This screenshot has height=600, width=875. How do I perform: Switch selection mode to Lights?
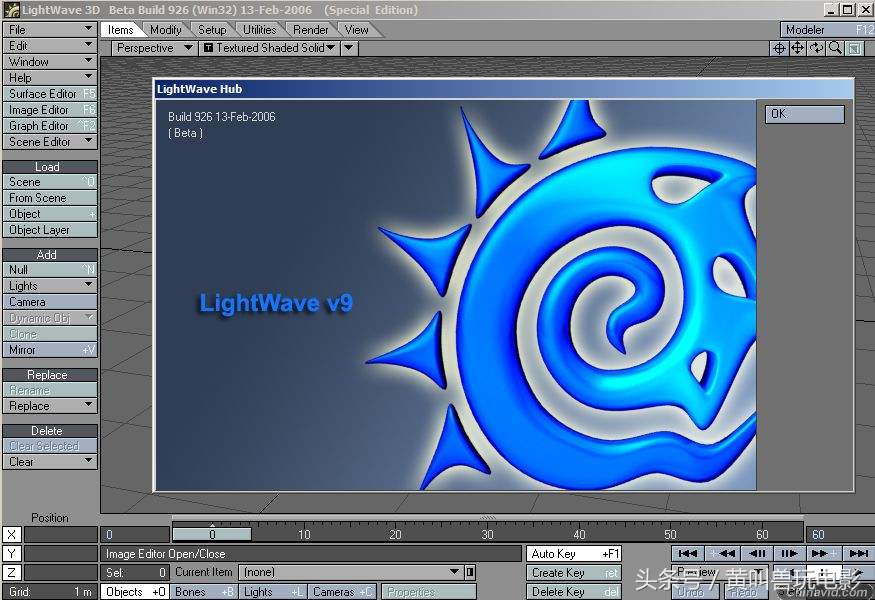pos(272,592)
